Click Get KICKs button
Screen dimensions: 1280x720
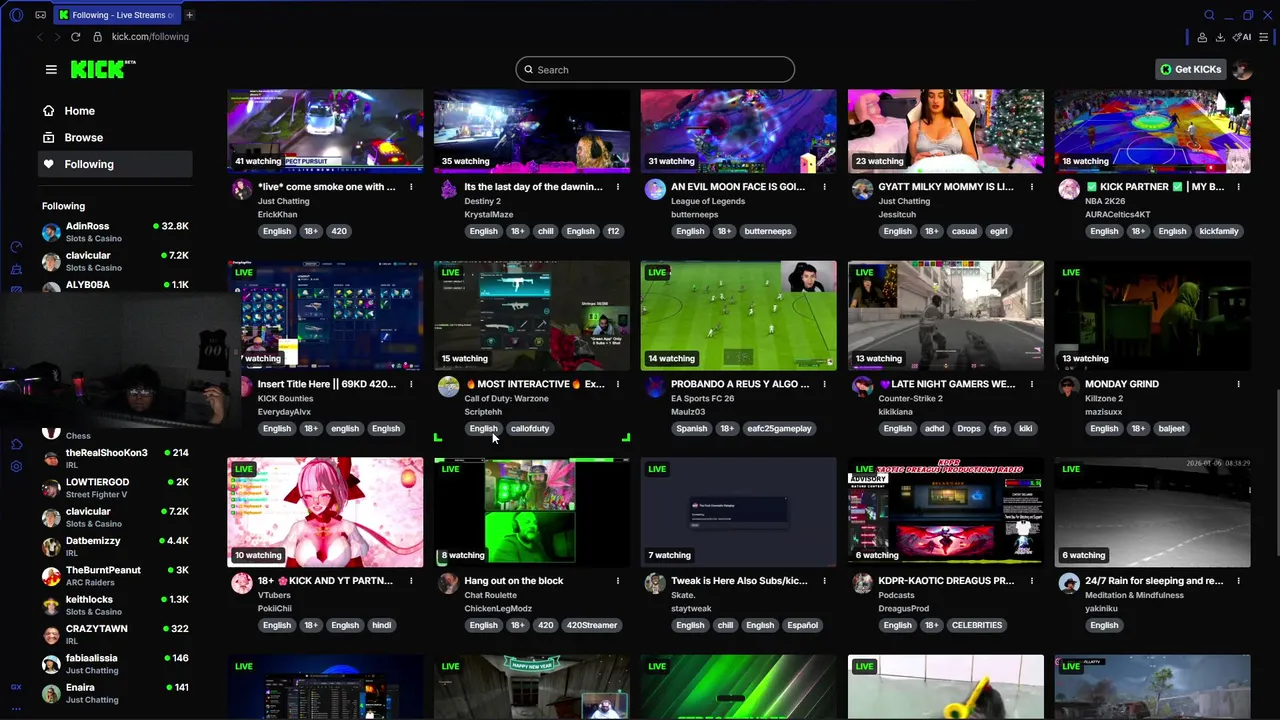pyautogui.click(x=1191, y=69)
